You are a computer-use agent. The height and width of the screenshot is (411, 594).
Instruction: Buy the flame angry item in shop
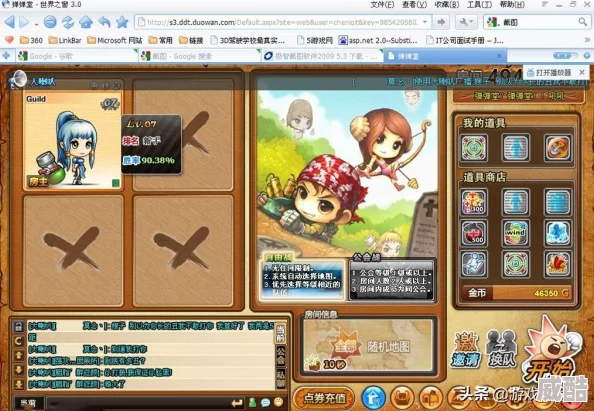tap(558, 263)
